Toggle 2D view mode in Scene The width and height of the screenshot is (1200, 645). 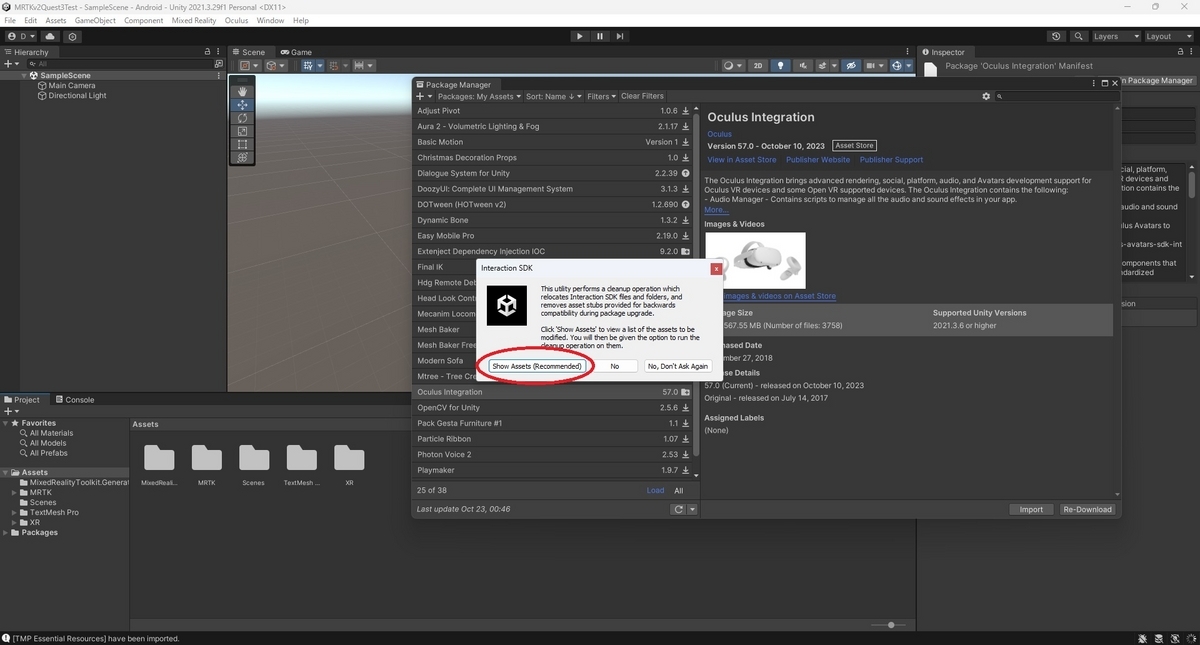758,66
